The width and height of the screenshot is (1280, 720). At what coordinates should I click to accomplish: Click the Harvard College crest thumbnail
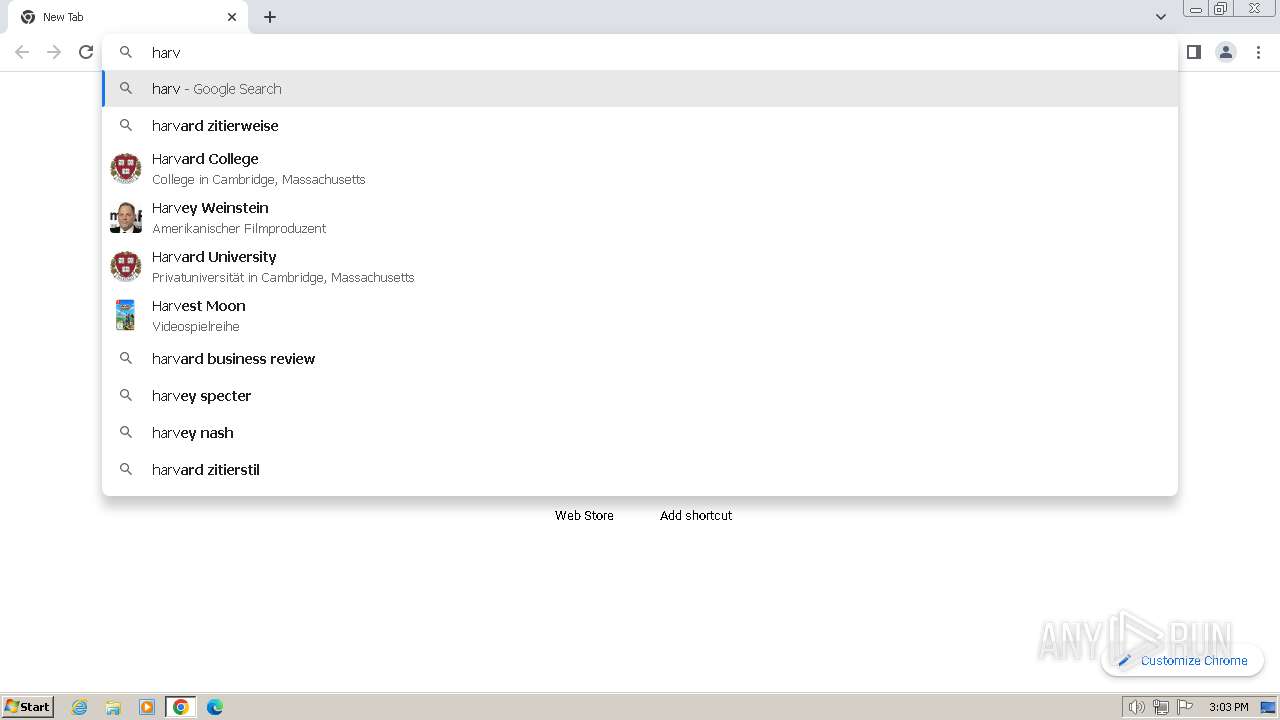coord(126,168)
